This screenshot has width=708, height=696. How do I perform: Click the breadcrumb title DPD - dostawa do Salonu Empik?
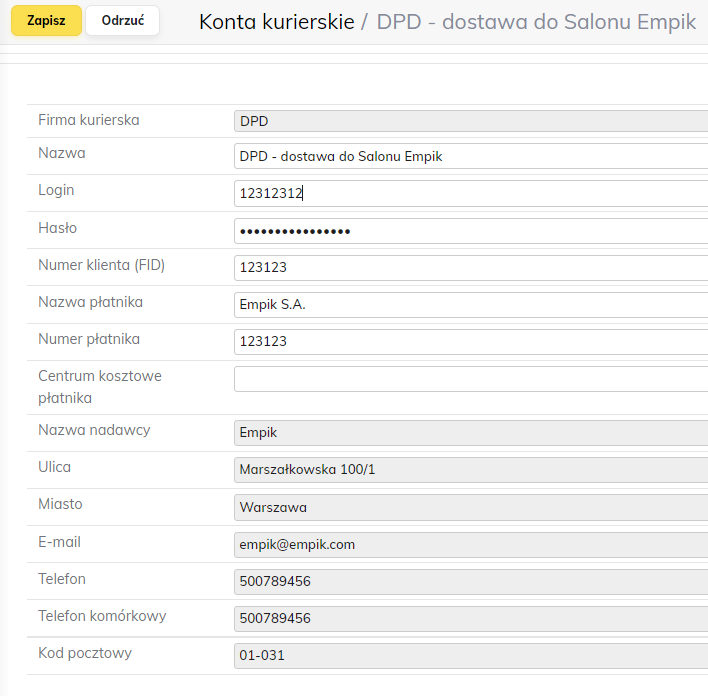pos(536,21)
